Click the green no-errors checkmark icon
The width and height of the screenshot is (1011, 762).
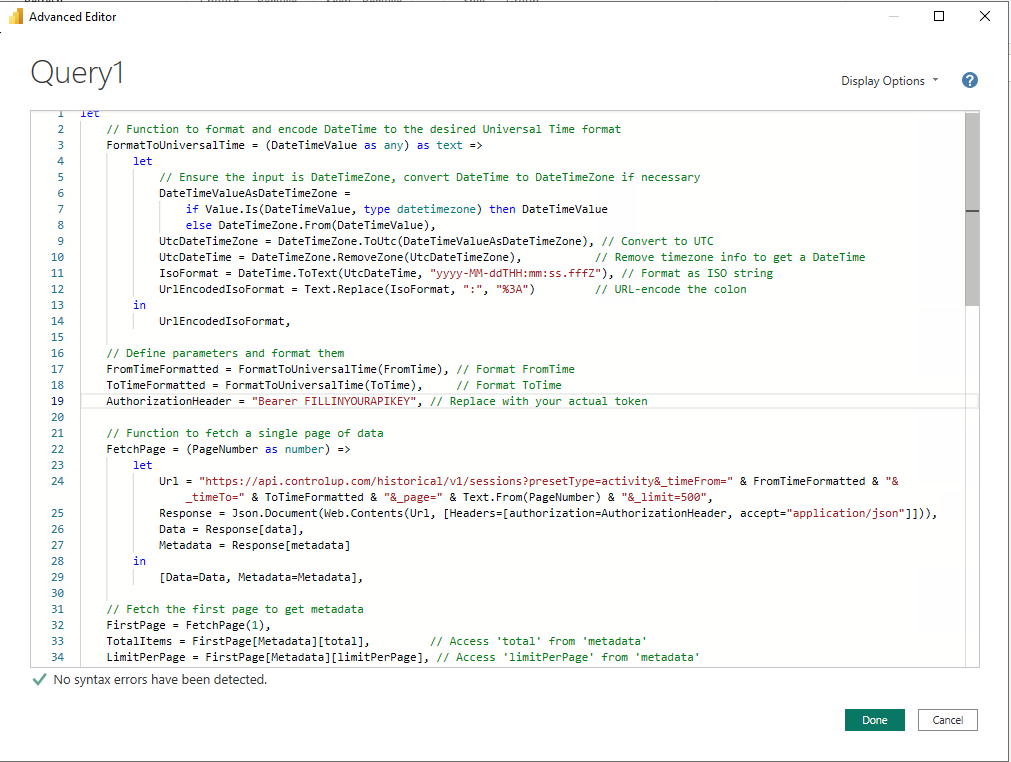coord(39,679)
